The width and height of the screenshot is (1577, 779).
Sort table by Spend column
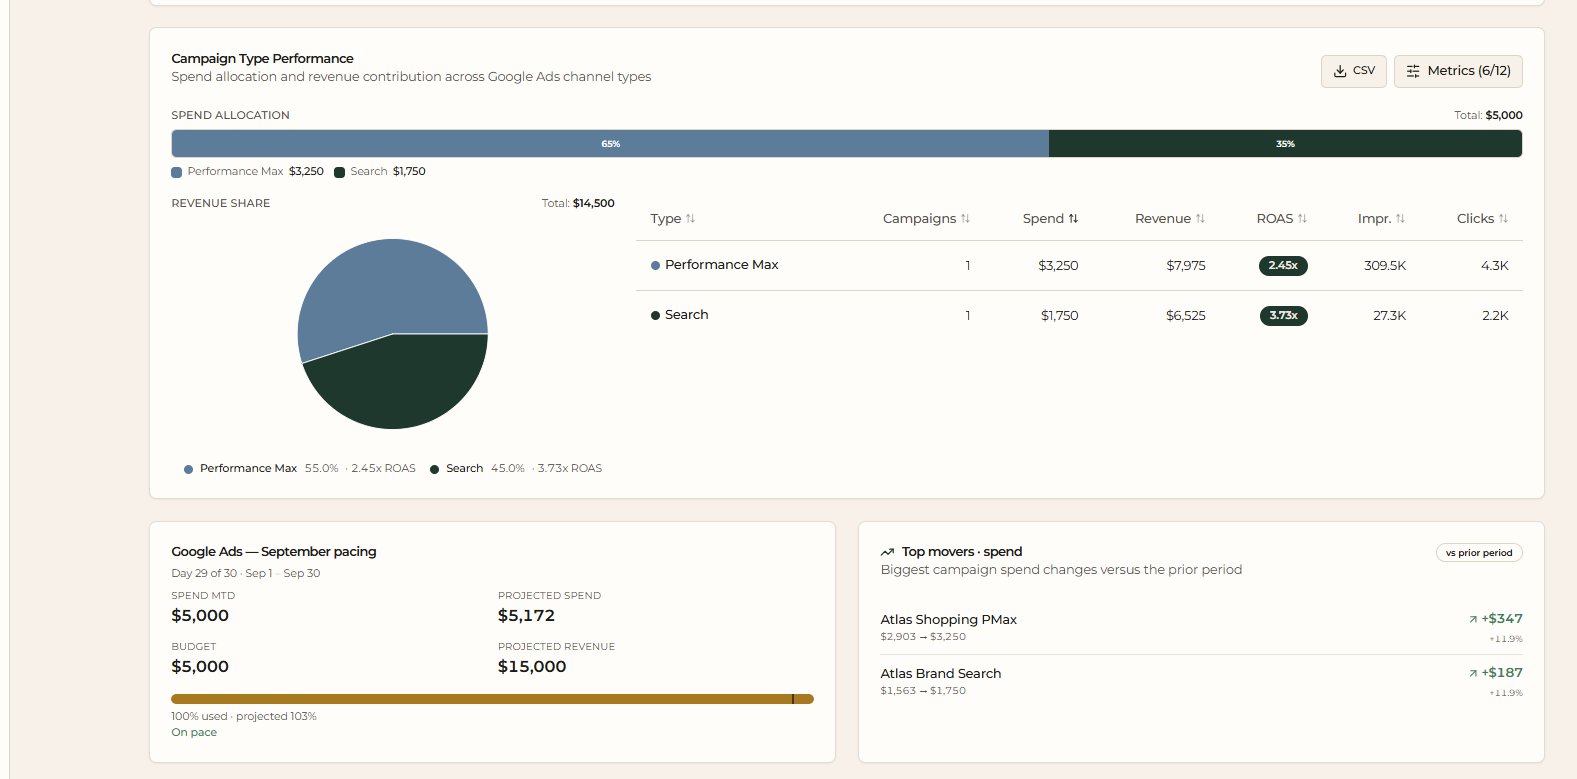1050,219
